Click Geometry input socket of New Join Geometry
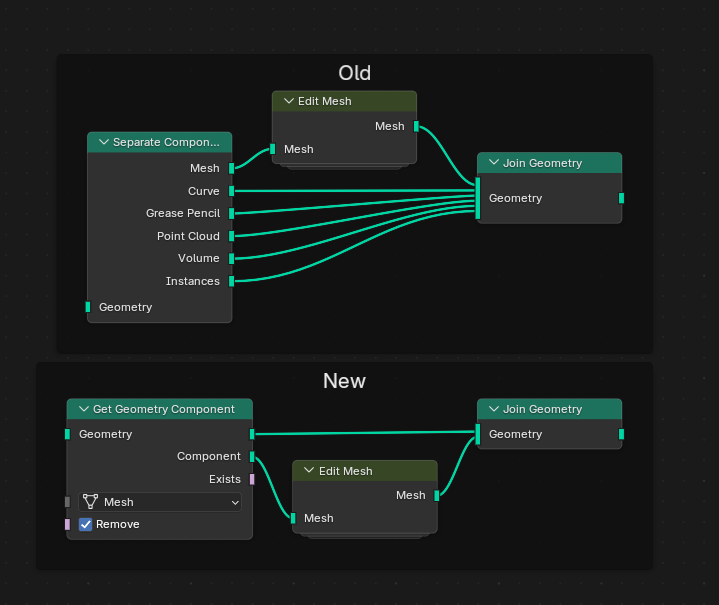This screenshot has width=719, height=605. 478,434
